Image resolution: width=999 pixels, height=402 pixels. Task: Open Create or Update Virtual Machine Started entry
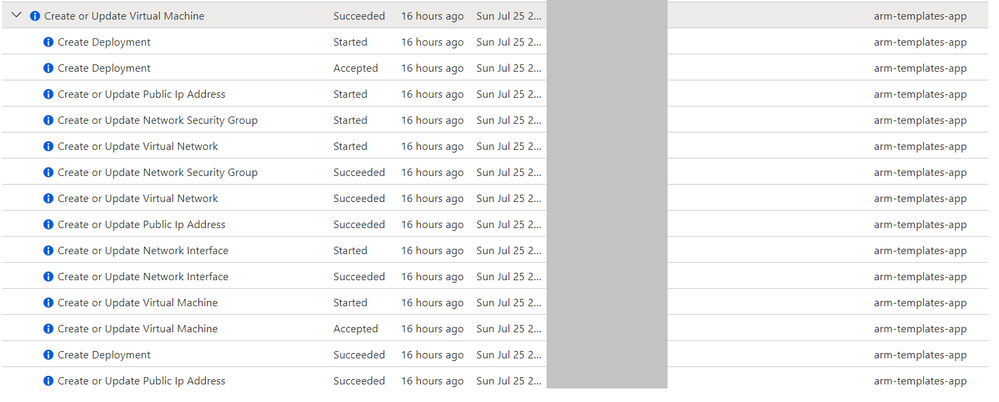[138, 303]
